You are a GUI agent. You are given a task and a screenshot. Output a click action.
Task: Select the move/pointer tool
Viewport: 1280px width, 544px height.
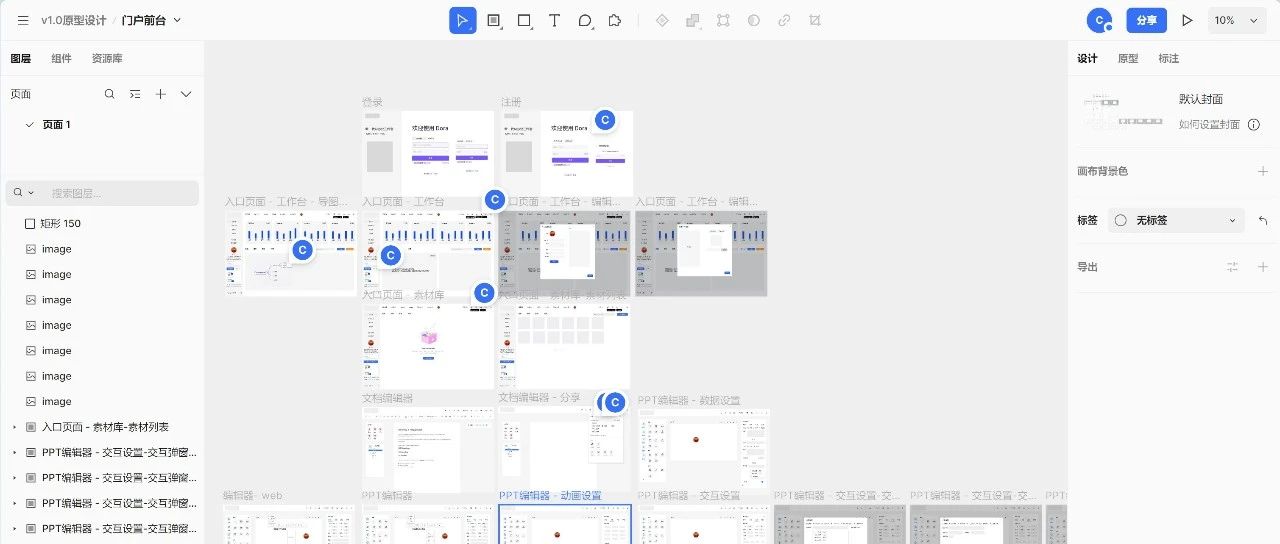click(x=462, y=20)
